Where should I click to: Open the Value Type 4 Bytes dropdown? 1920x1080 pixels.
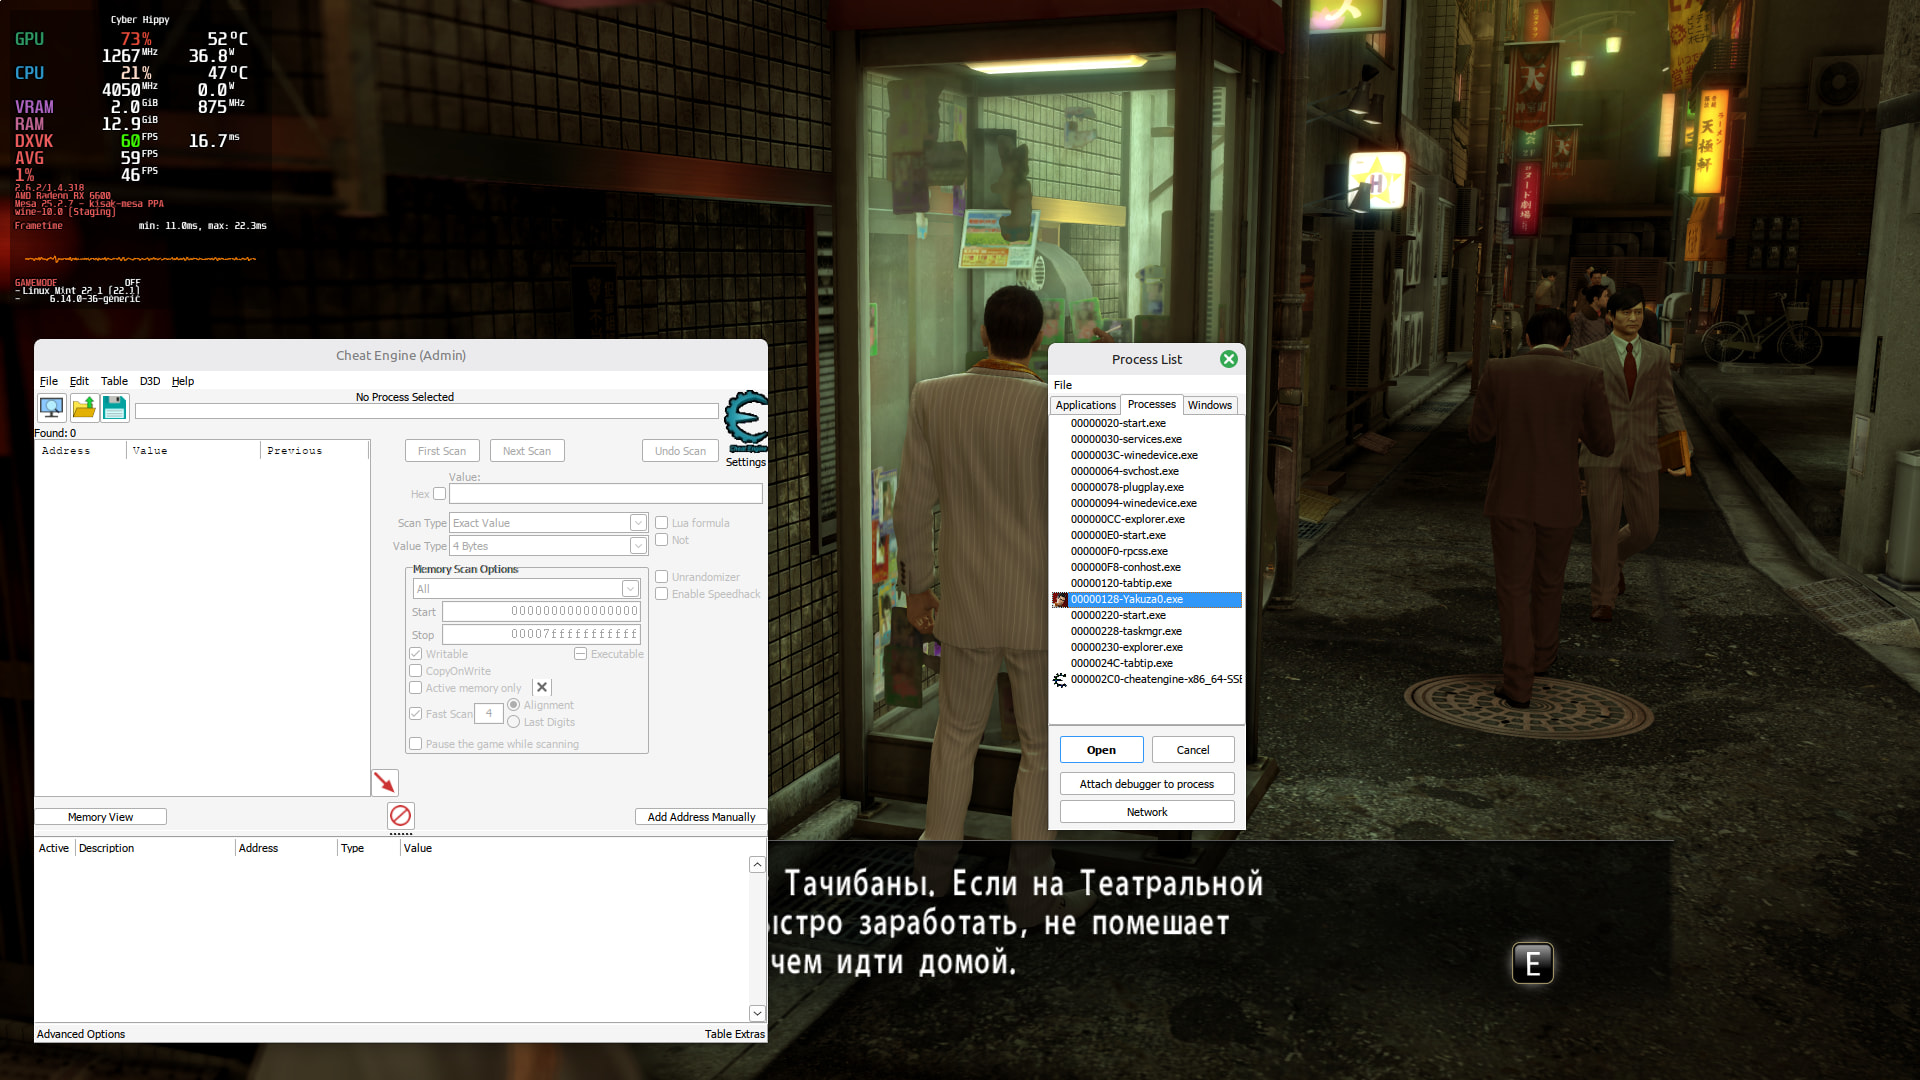point(638,546)
